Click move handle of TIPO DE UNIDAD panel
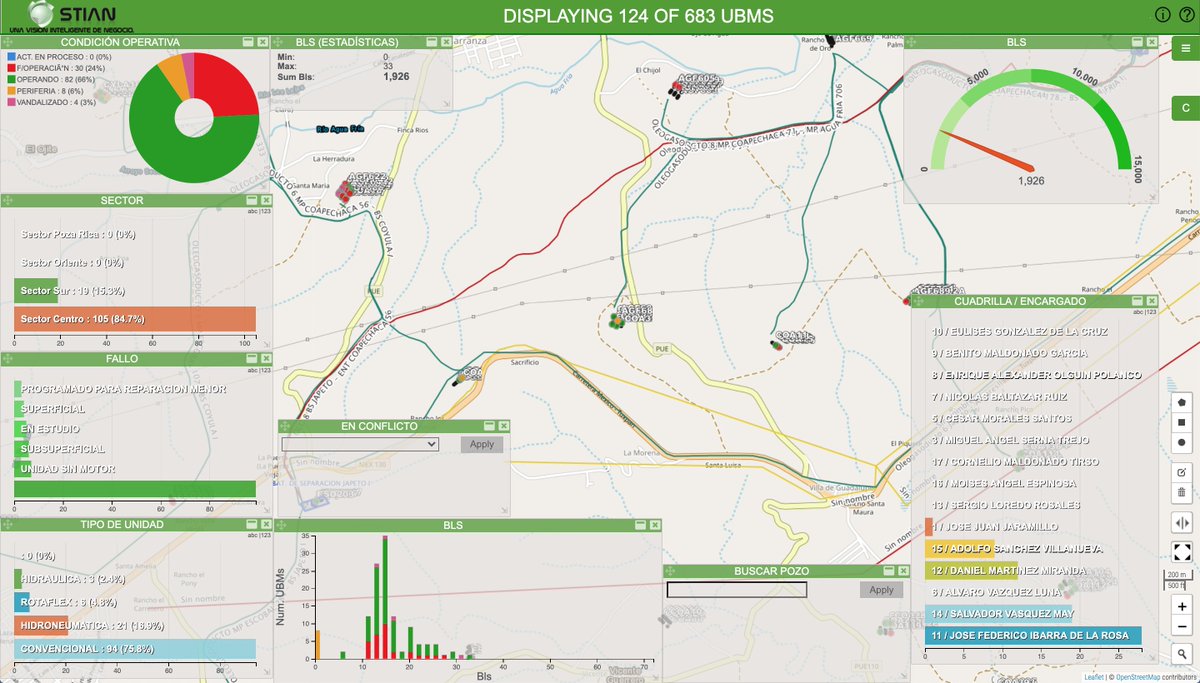This screenshot has height=683, width=1200. [x=8, y=524]
